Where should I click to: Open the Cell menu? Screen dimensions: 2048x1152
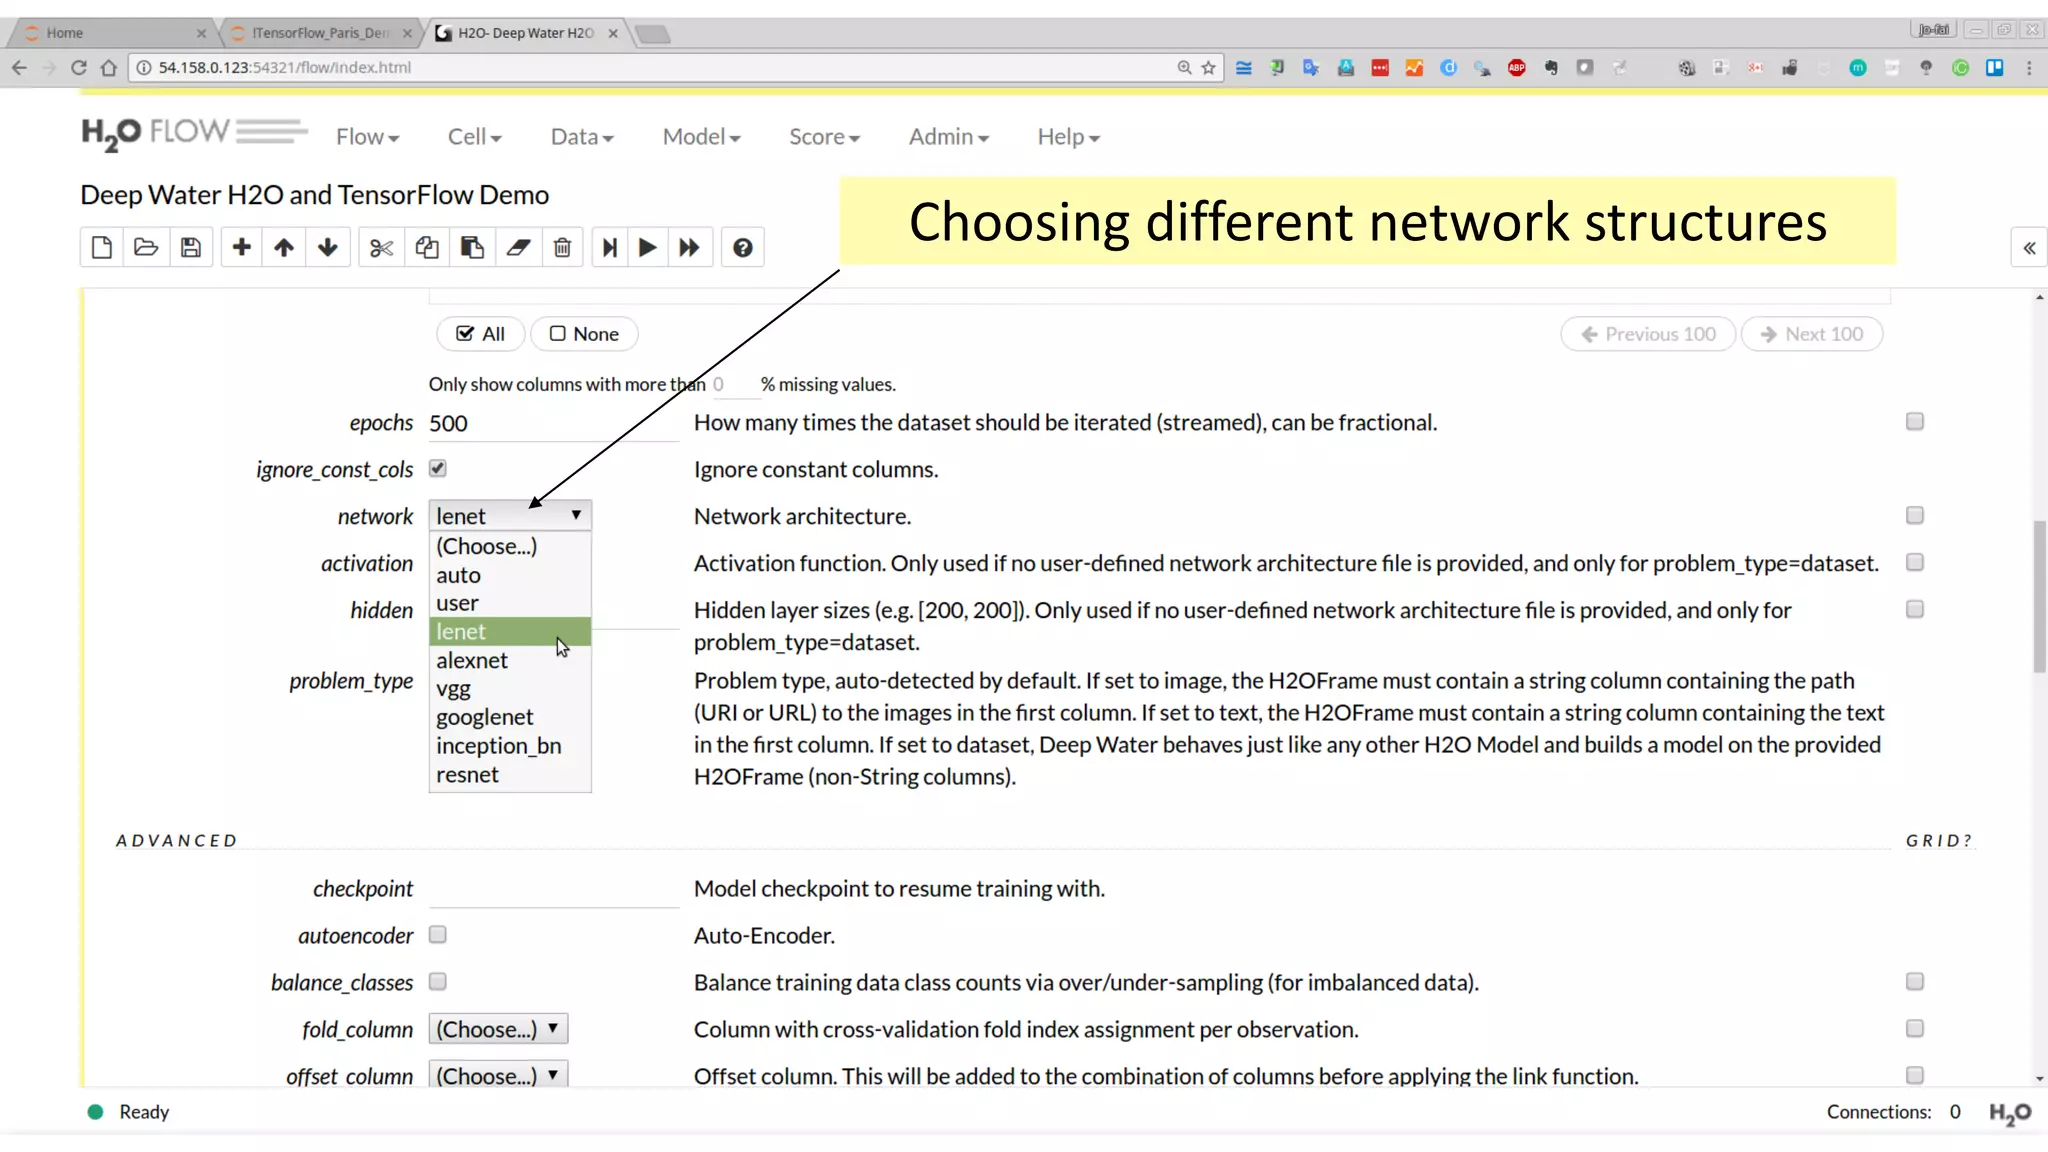pos(474,136)
